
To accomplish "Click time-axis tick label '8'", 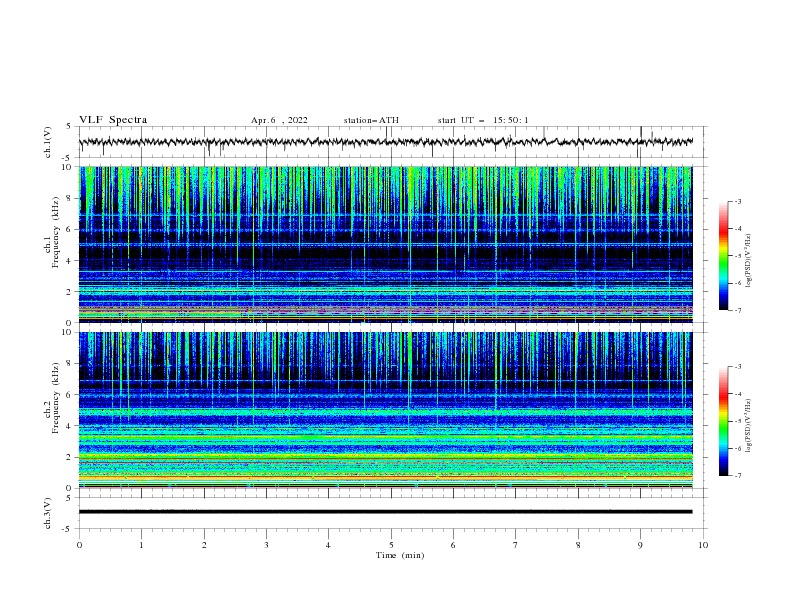I will [x=578, y=545].
